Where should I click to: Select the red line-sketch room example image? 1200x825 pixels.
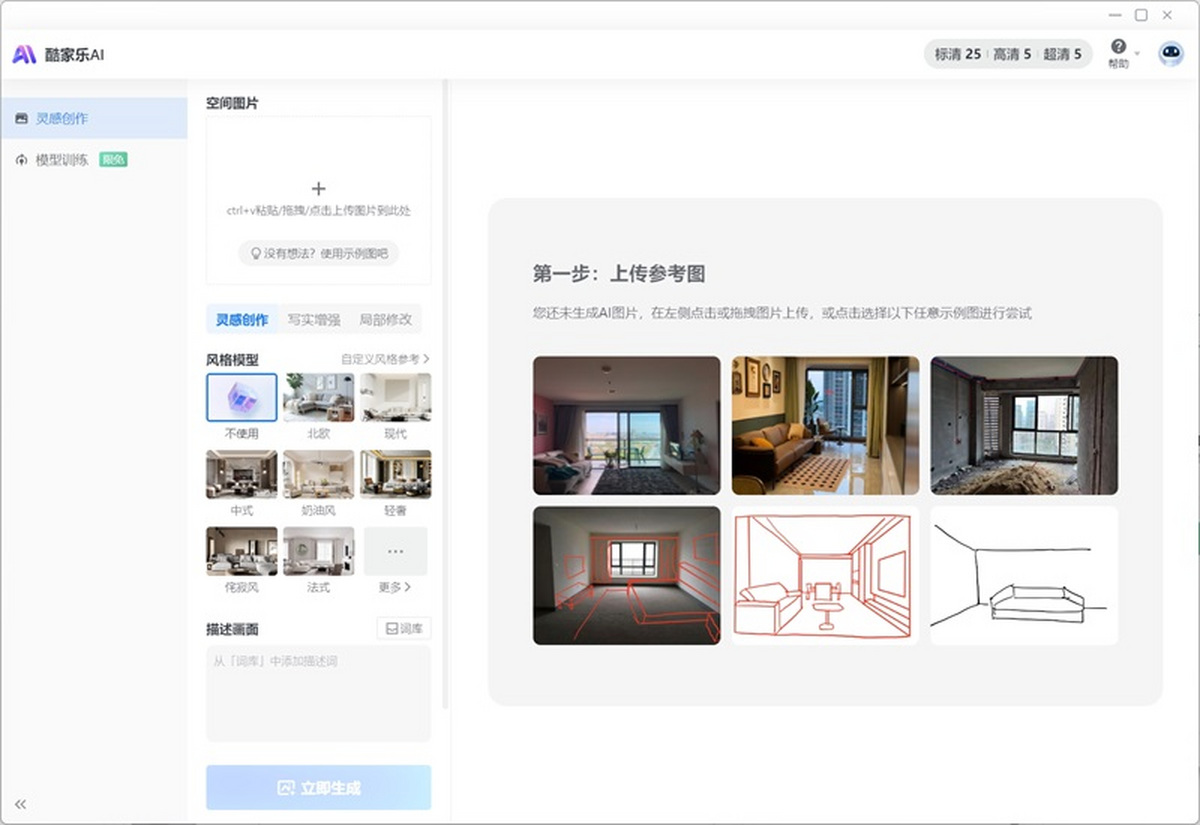(x=825, y=575)
